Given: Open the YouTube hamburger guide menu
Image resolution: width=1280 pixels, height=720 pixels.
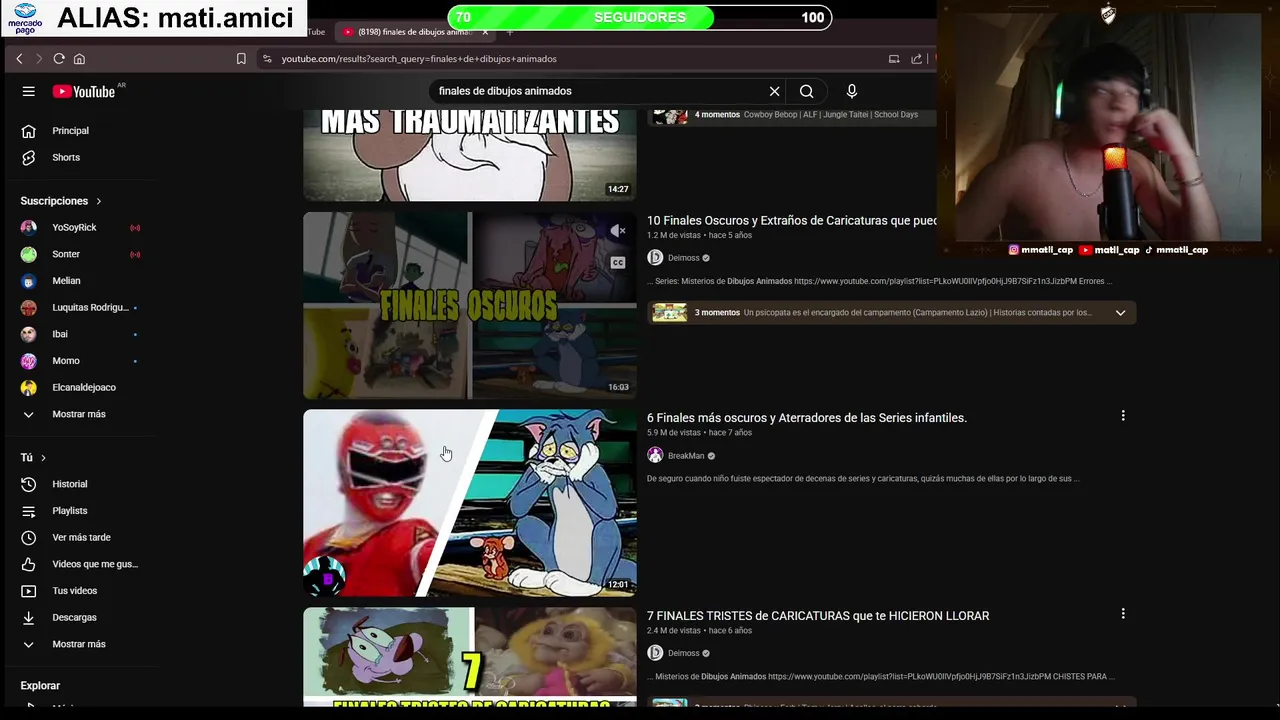Looking at the screenshot, I should [x=28, y=91].
